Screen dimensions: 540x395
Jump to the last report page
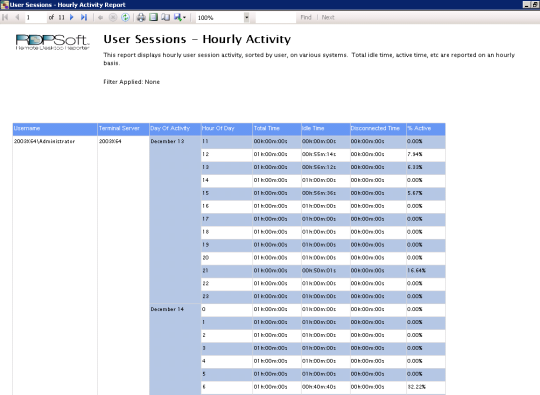pos(84,17)
